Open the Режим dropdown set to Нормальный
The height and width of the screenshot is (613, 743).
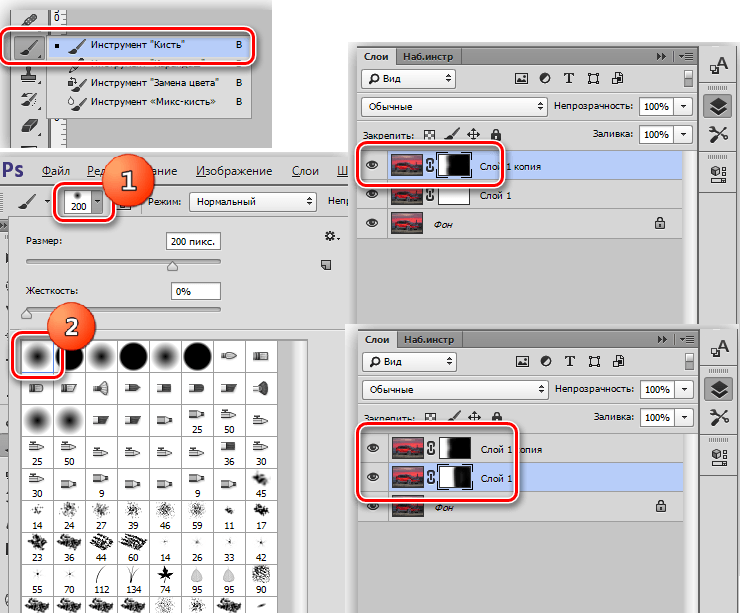[x=252, y=201]
